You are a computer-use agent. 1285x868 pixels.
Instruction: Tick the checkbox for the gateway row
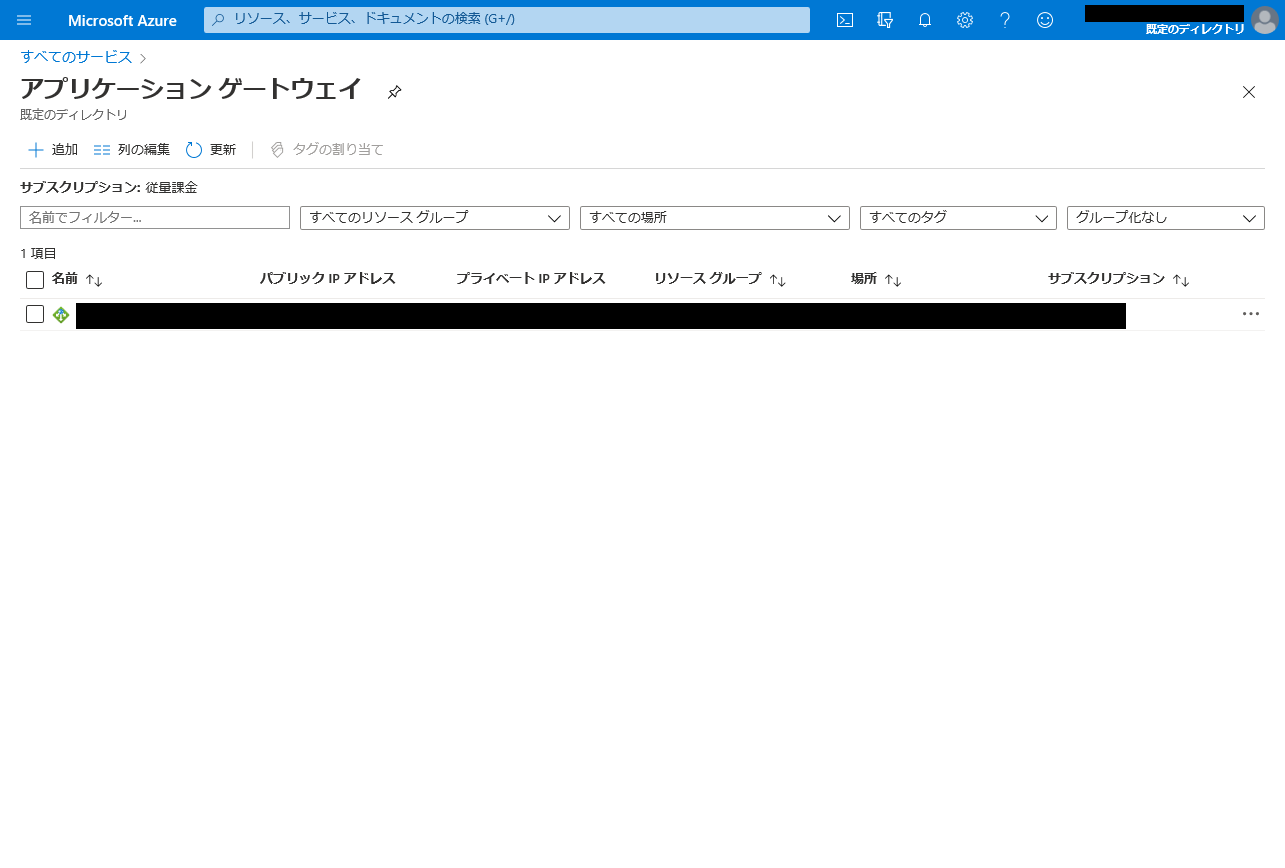pos(35,314)
